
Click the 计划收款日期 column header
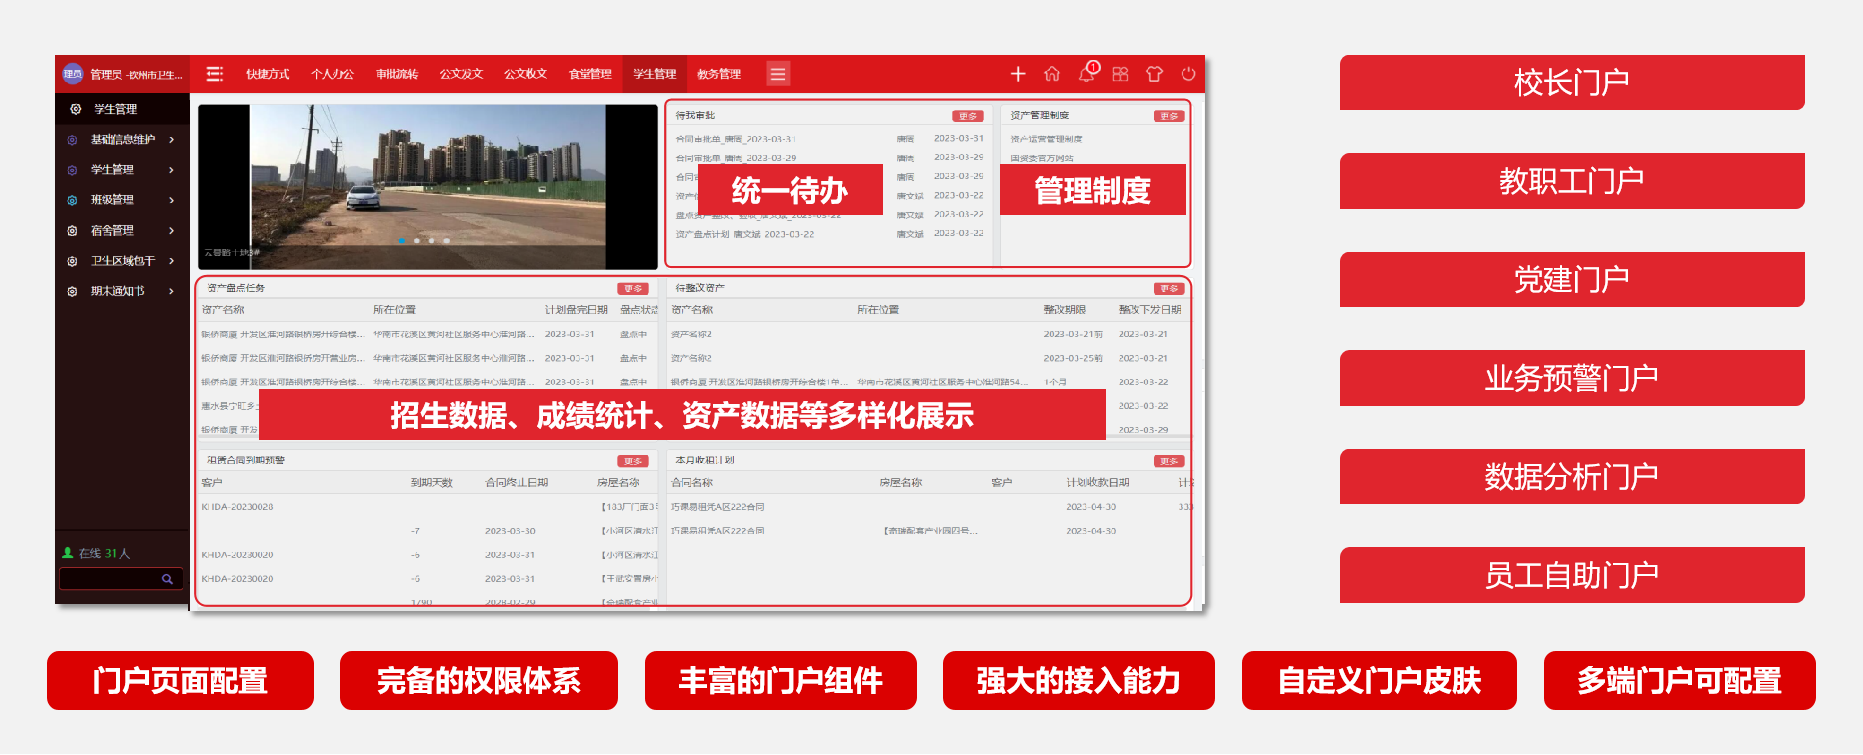click(1098, 483)
